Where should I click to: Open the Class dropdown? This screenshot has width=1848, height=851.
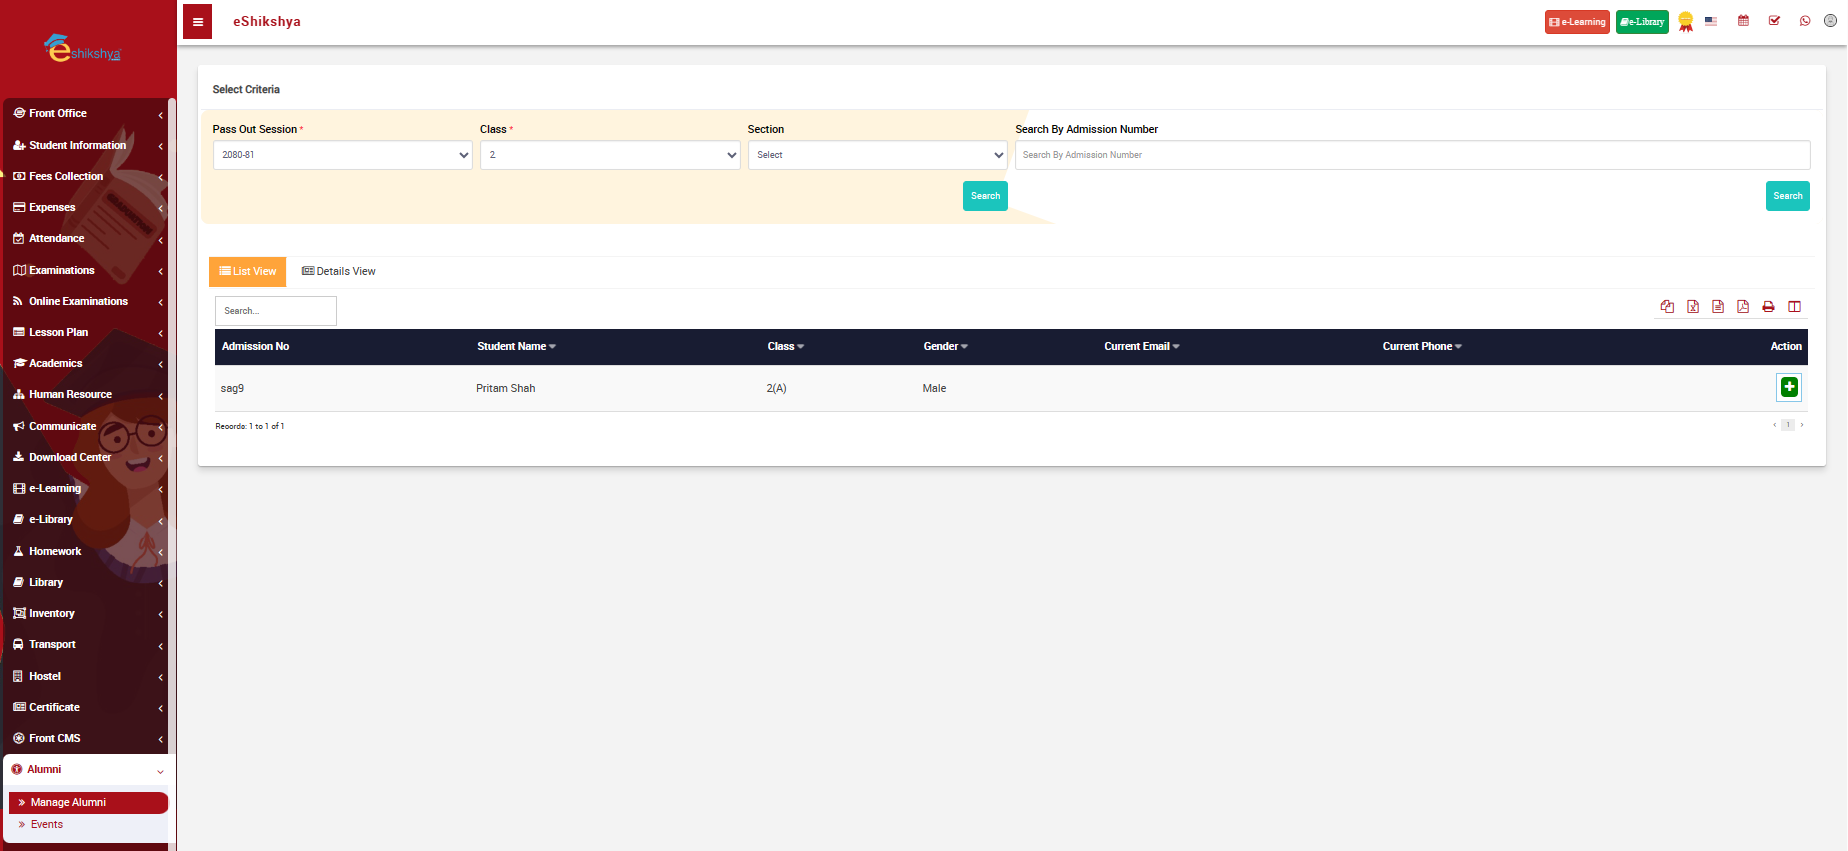pos(610,155)
